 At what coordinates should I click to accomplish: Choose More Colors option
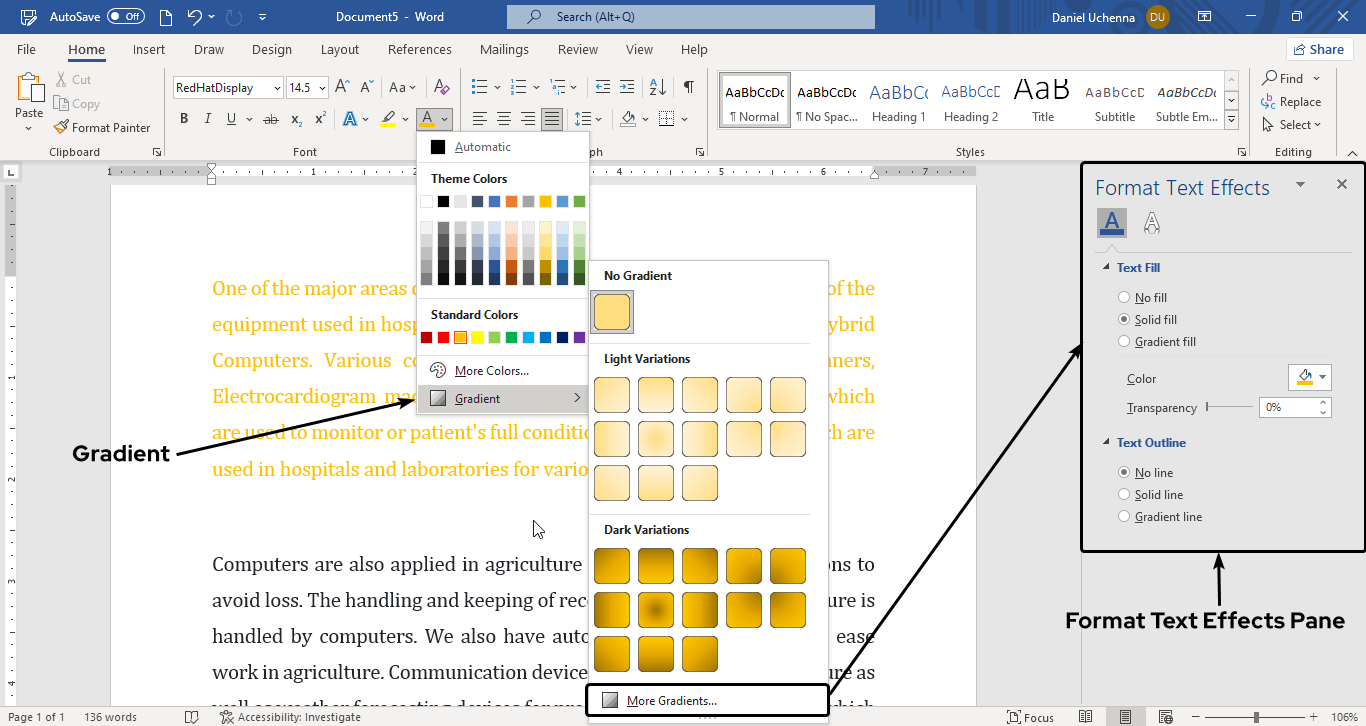(491, 371)
